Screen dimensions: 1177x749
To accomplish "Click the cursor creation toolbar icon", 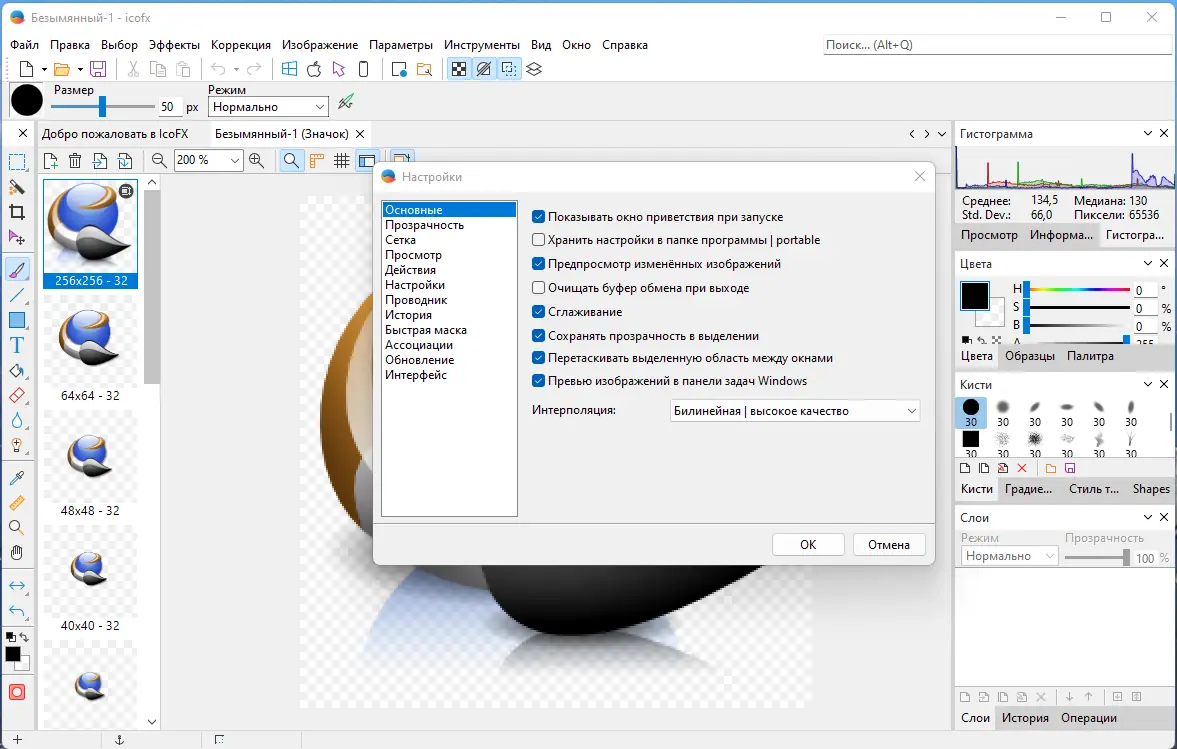I will click(339, 69).
